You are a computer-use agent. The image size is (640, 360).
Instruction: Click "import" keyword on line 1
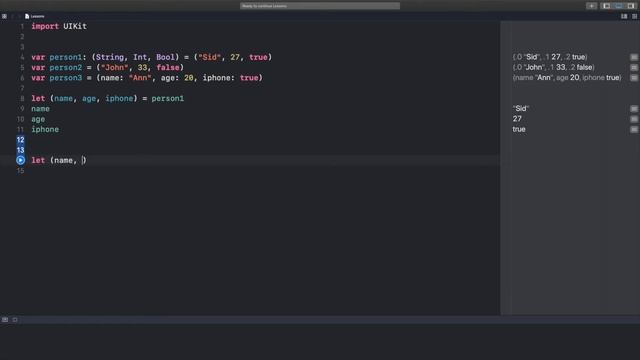45,26
